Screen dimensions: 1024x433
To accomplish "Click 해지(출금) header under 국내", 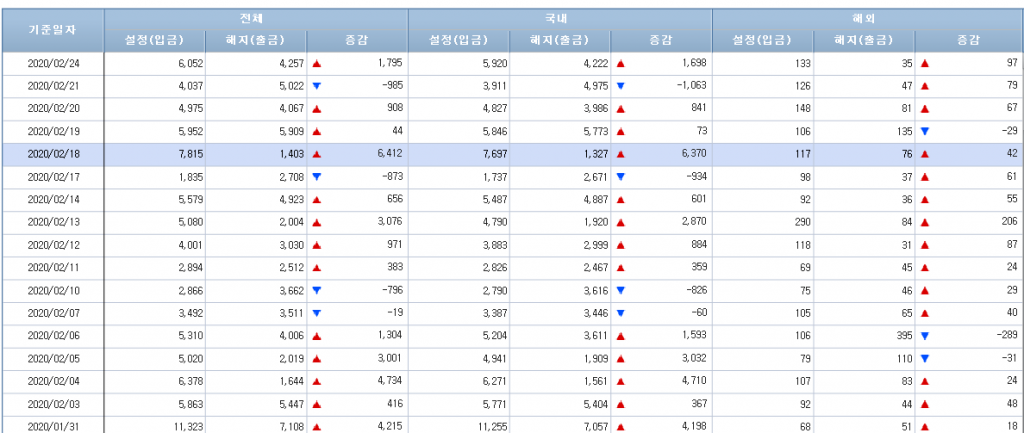I will [x=560, y=40].
